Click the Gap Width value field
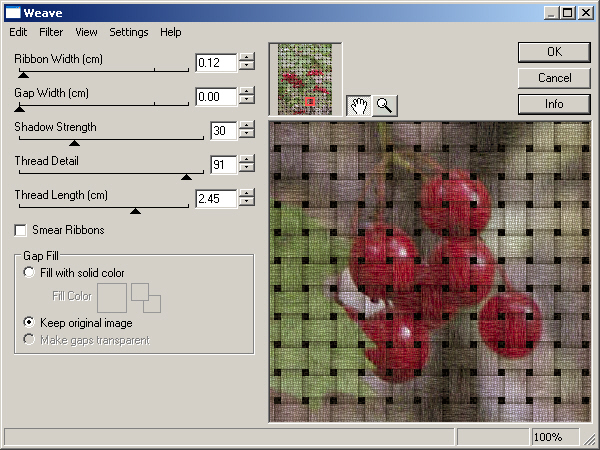Screen dimensions: 600x450 point(216,96)
